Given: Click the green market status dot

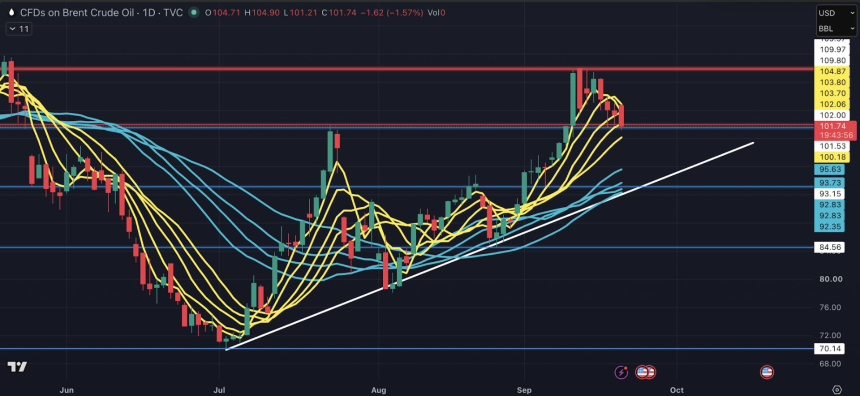Looking at the screenshot, I should pyautogui.click(x=194, y=13).
